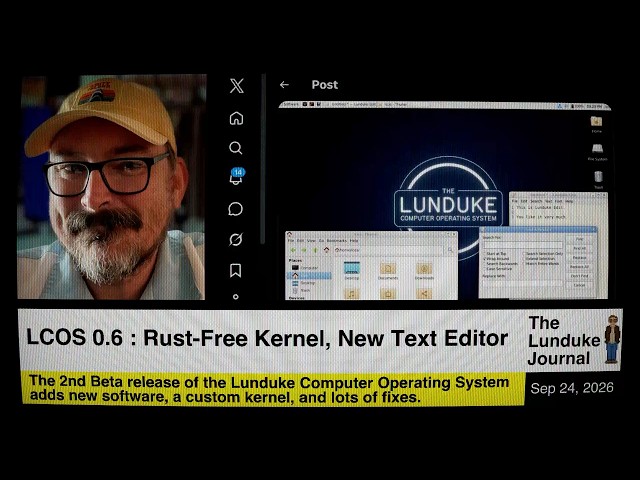Select highlighted home entry in Places
640x480 pixels.
coord(309,276)
